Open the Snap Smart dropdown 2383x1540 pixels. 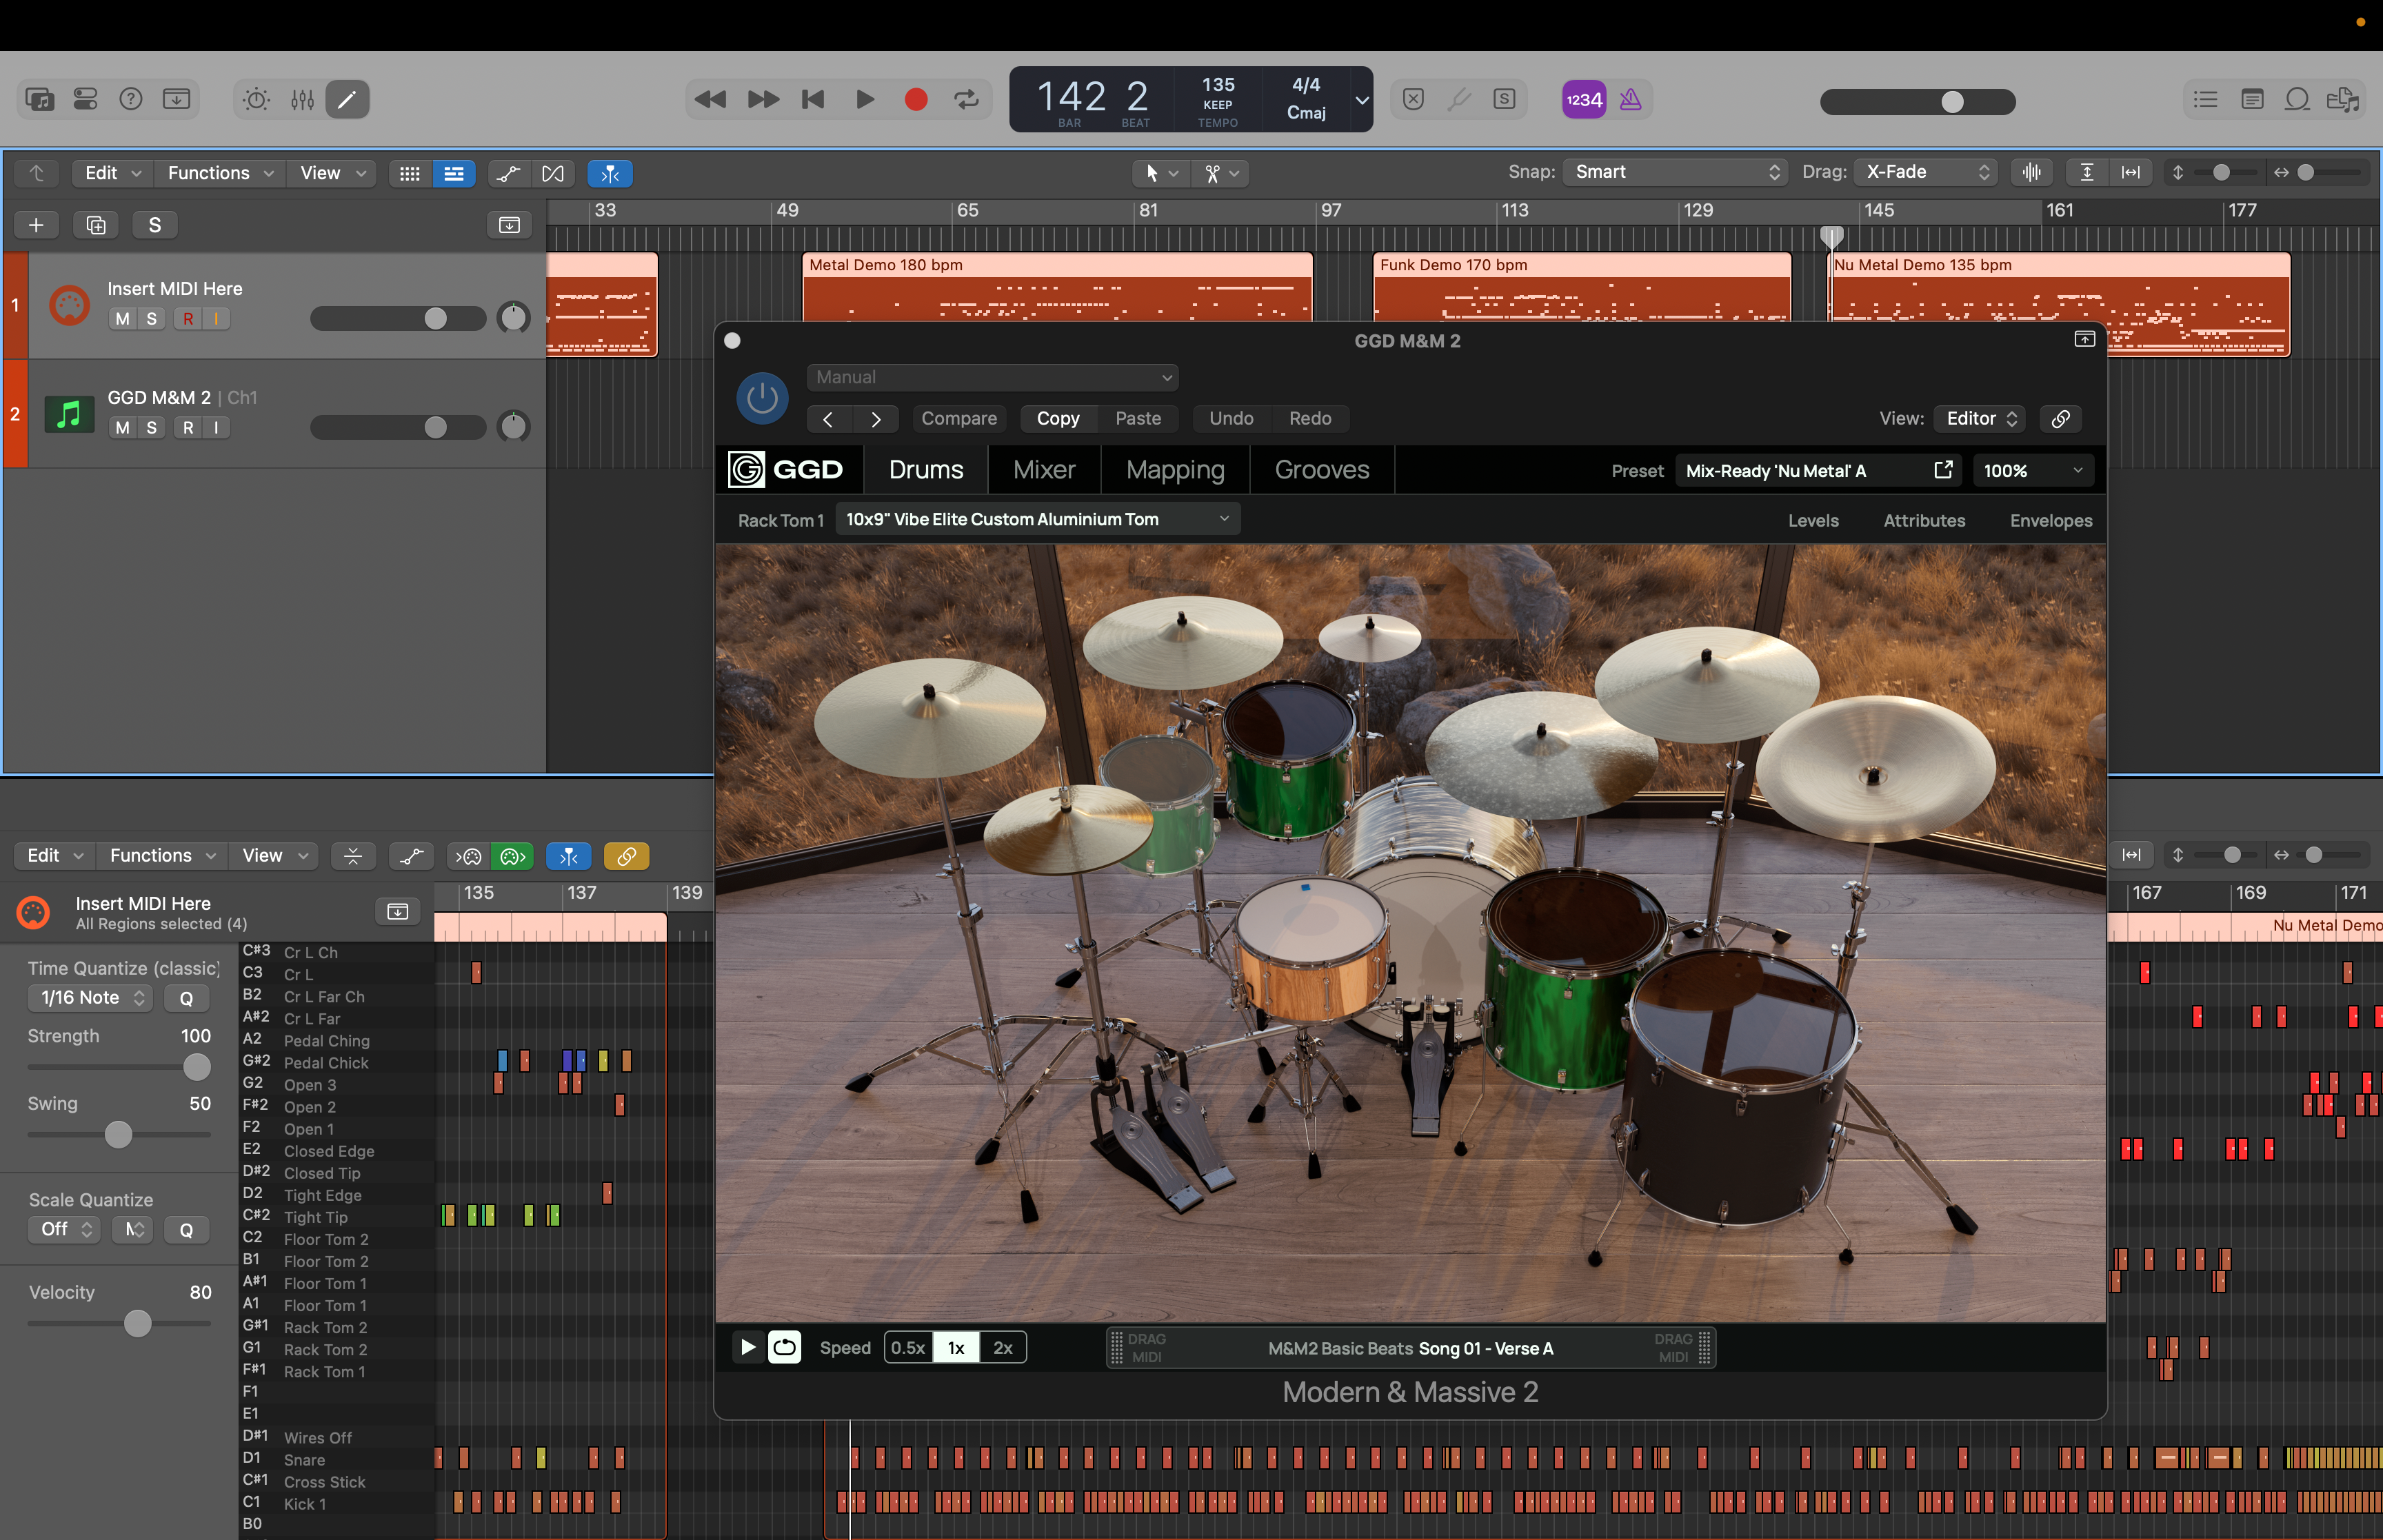1674,172
